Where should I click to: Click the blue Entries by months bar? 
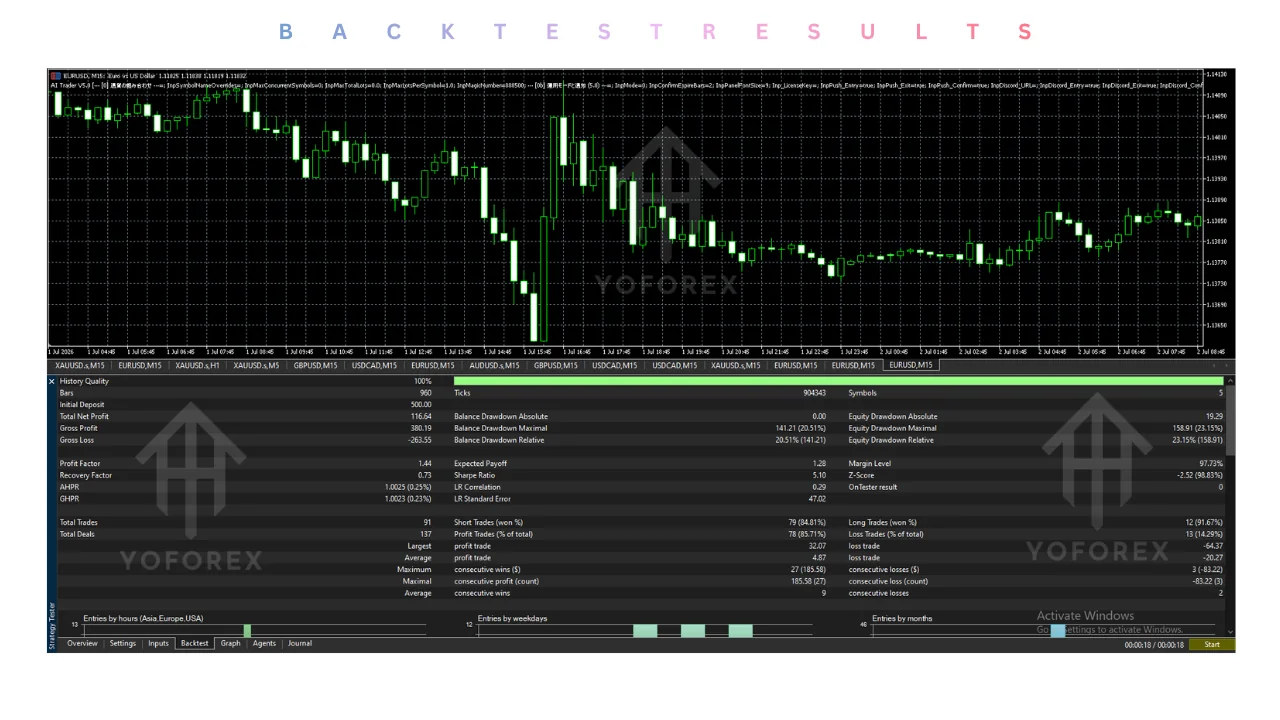click(1058, 630)
